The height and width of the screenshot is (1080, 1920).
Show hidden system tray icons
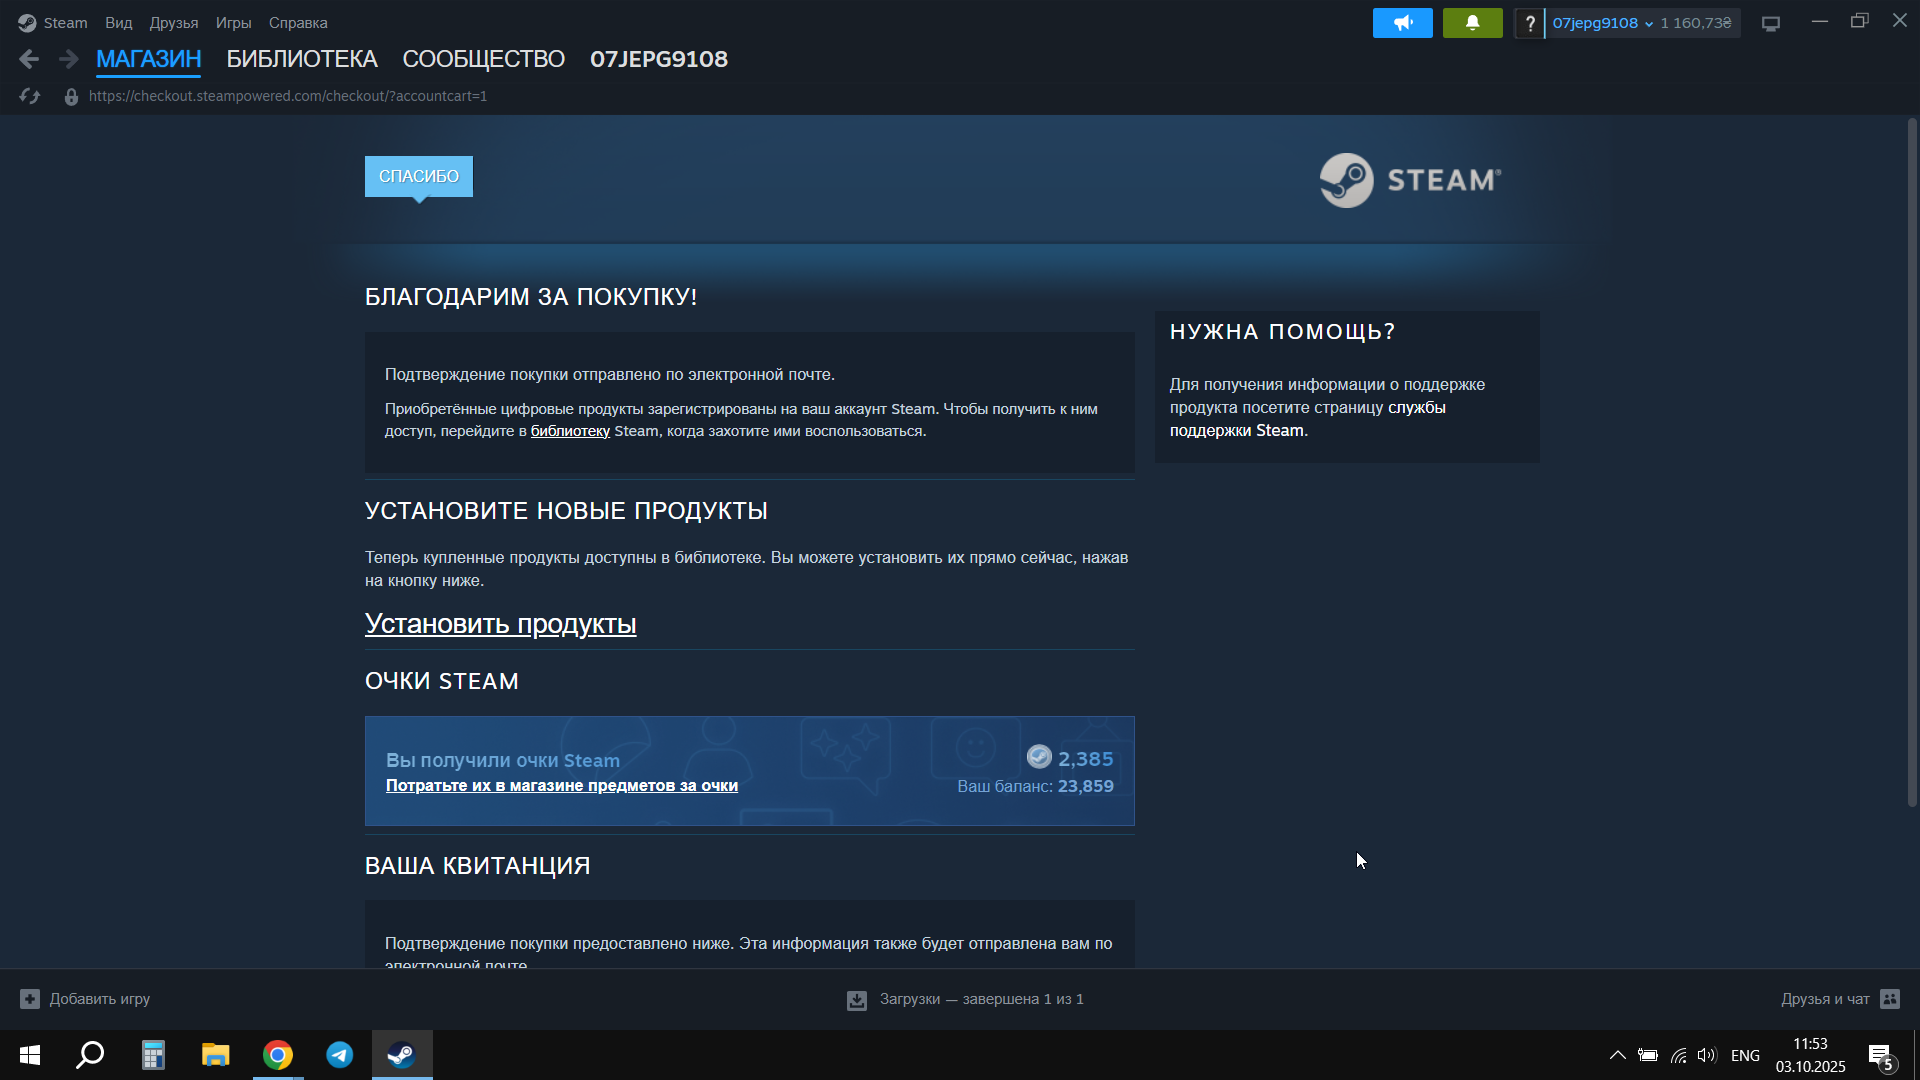pyautogui.click(x=1617, y=1055)
